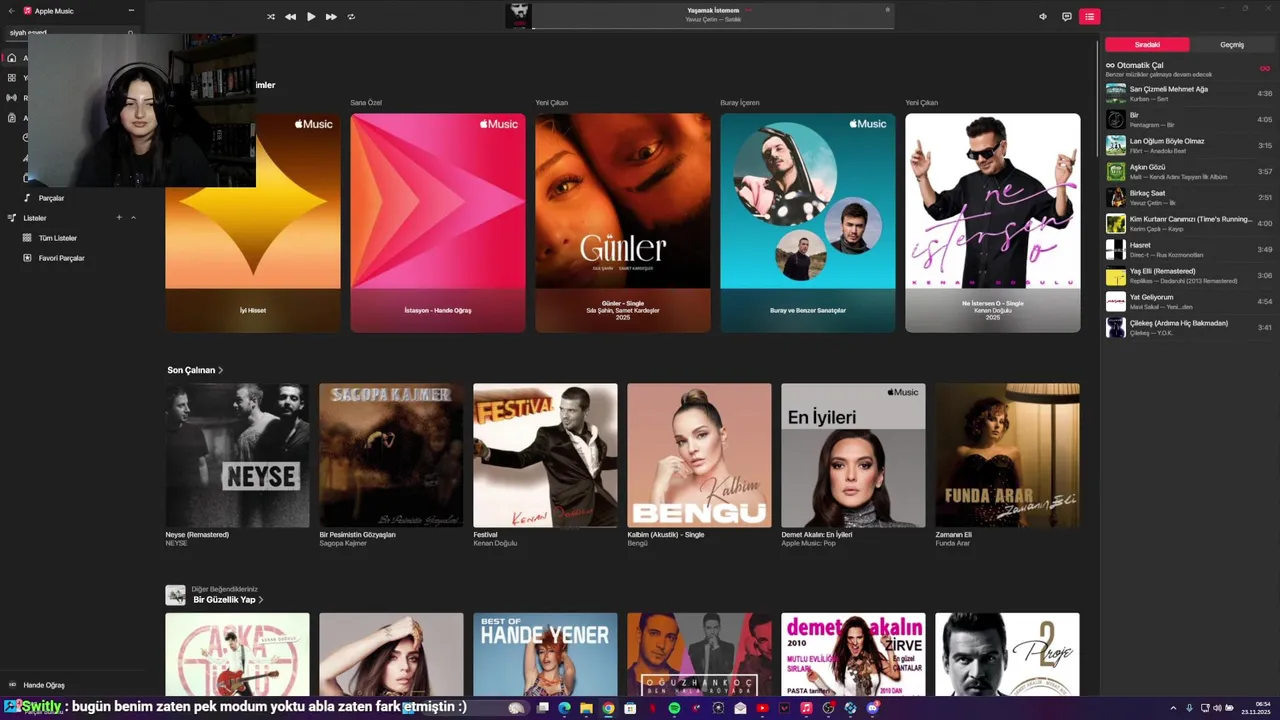The height and width of the screenshot is (720, 1280).
Task: Open Discord from the taskbar
Action: pos(872,708)
